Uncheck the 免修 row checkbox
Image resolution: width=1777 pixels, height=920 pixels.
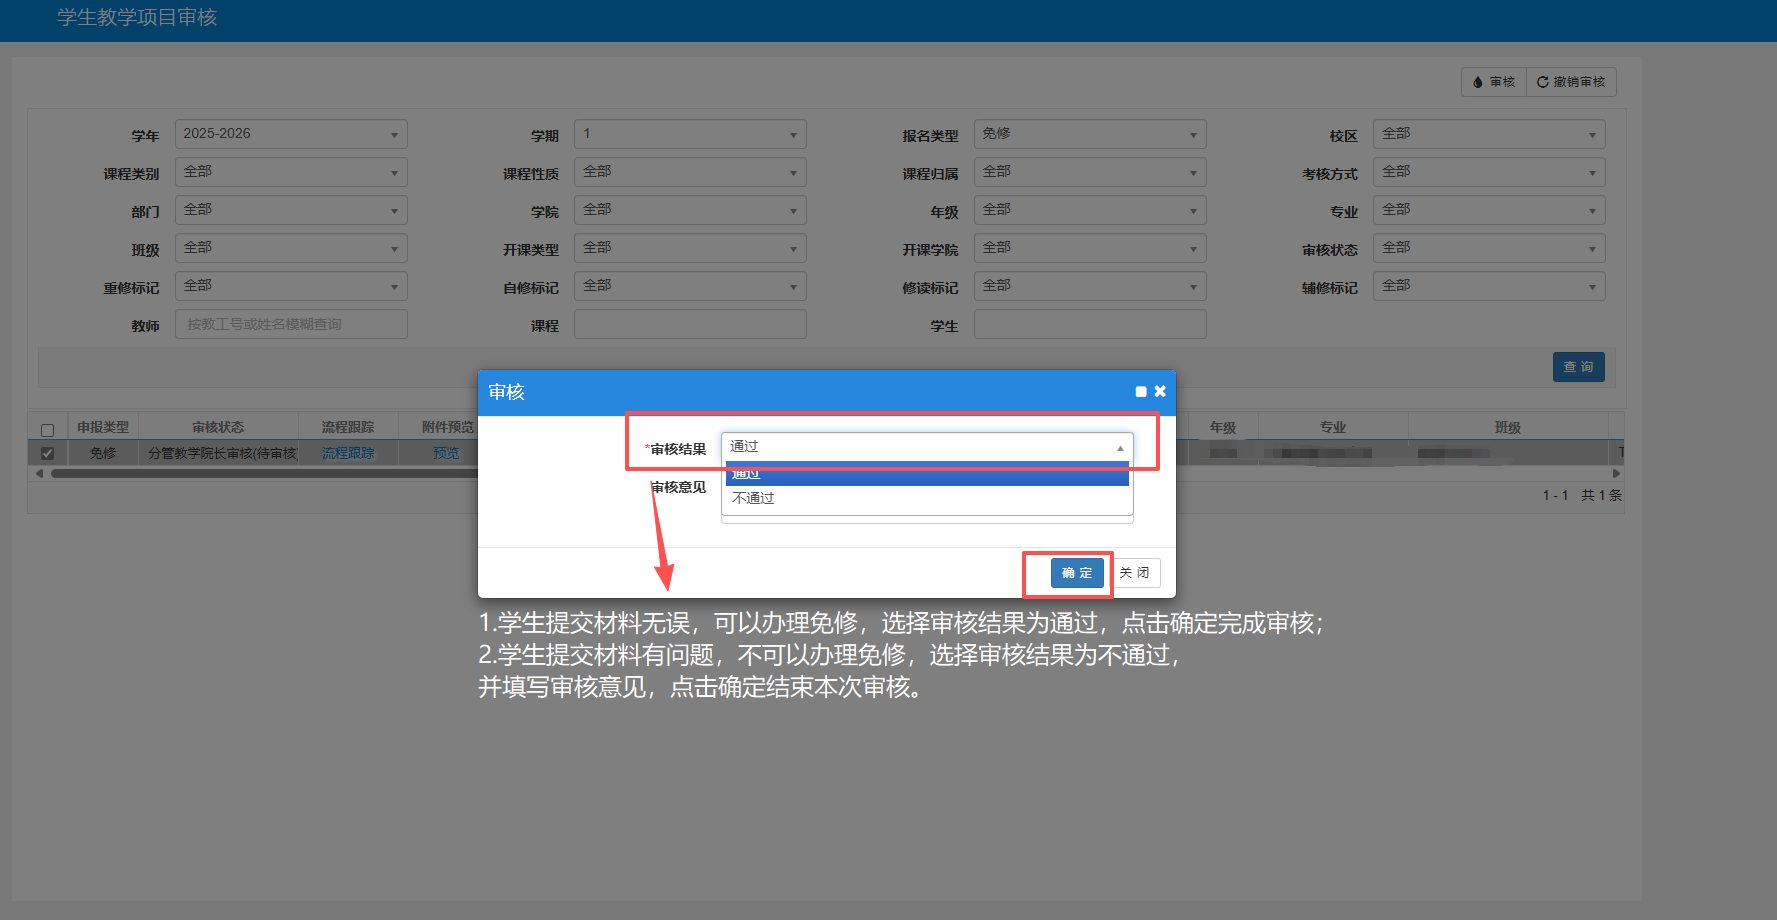tap(47, 453)
